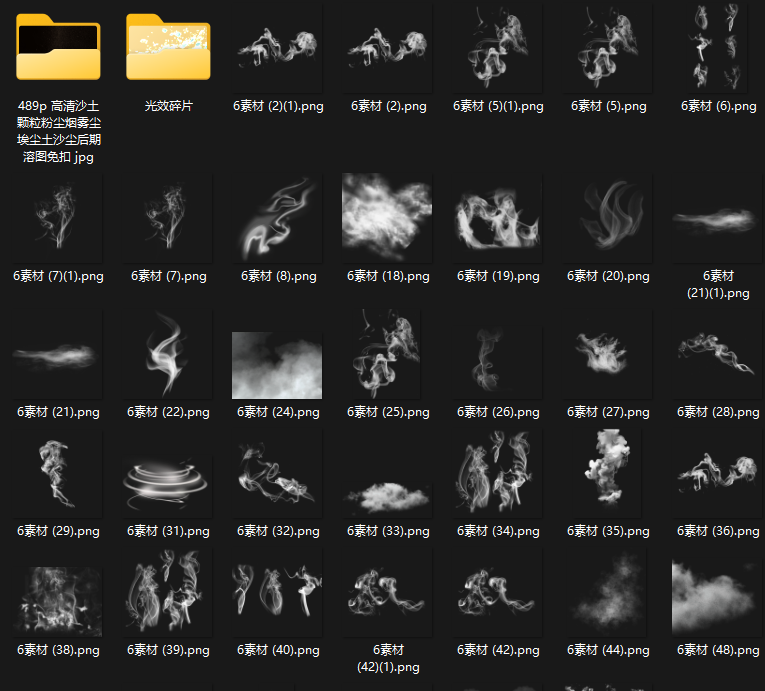Click the 6素材 (2)(1).png filename label
Screen dimensions: 765x691
pos(278,106)
